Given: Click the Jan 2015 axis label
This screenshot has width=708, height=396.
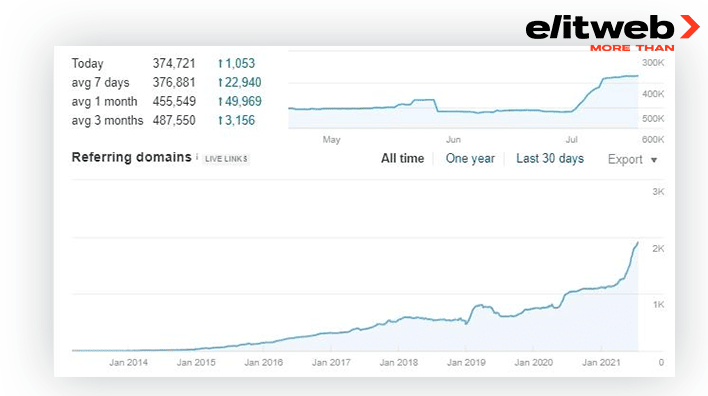Looking at the screenshot, I should (x=196, y=362).
